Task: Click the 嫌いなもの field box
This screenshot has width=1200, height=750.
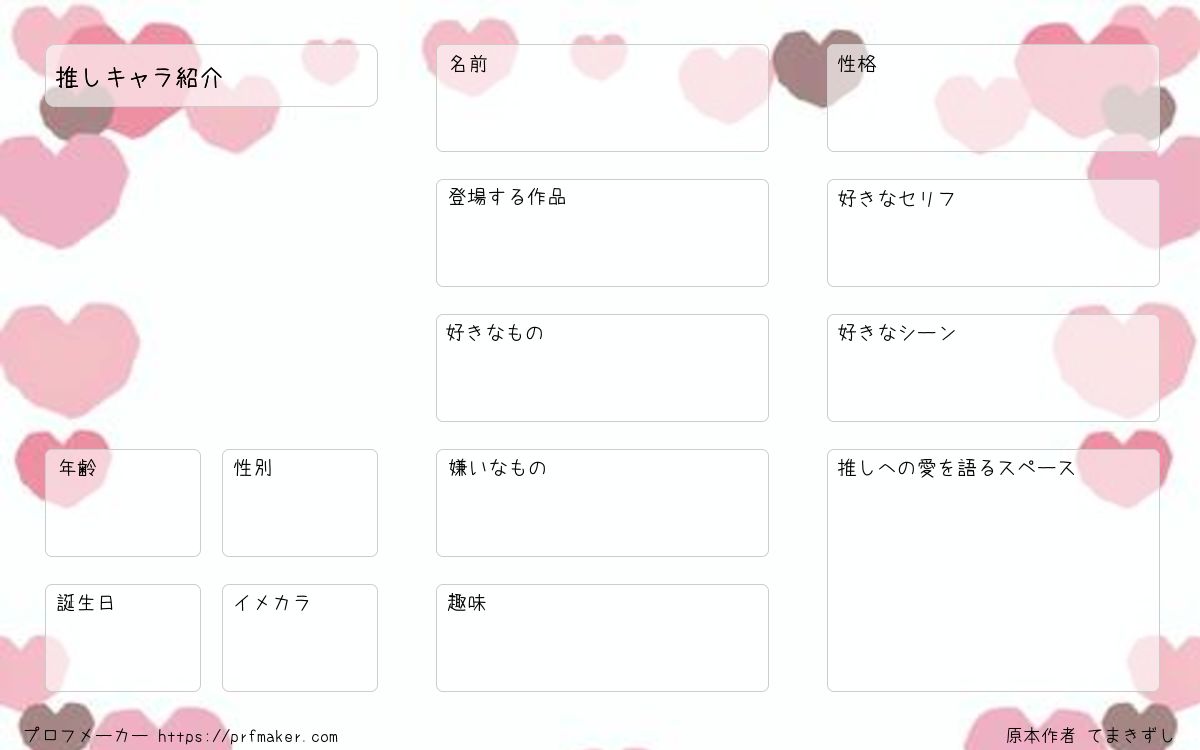Action: [602, 503]
